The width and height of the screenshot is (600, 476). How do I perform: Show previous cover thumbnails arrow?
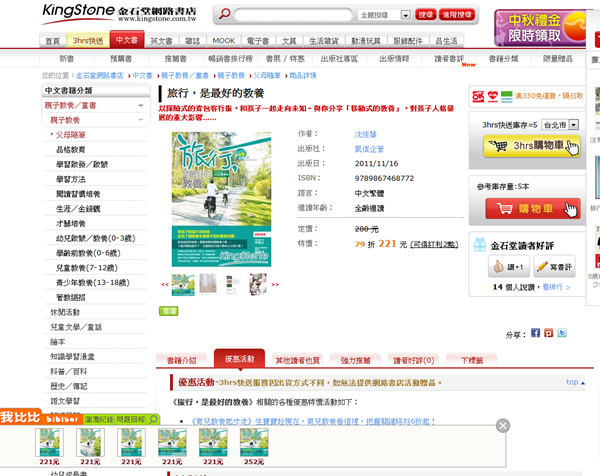click(x=165, y=284)
